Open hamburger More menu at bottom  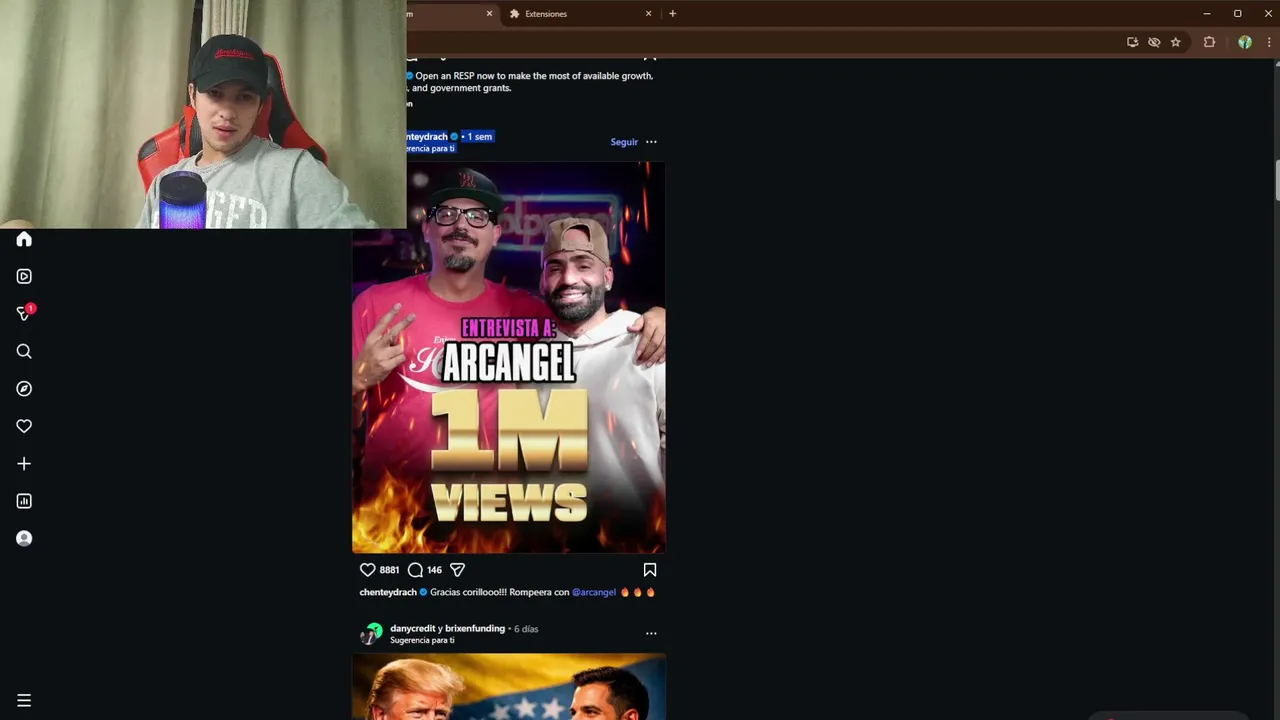tap(24, 701)
